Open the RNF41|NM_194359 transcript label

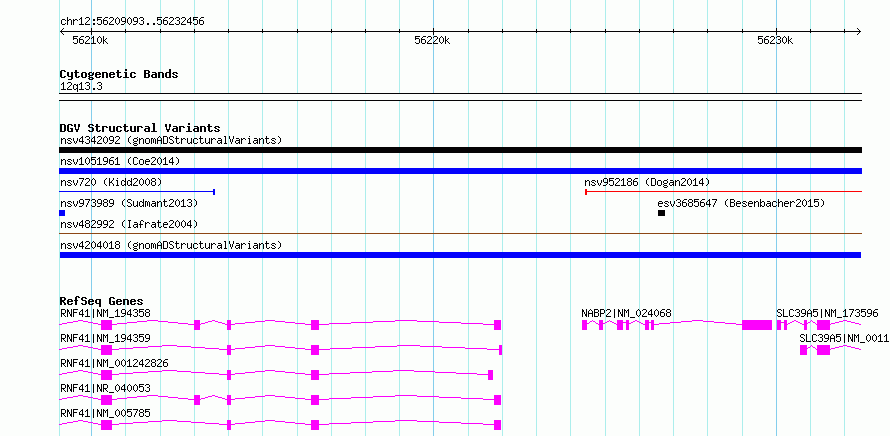(x=106, y=338)
